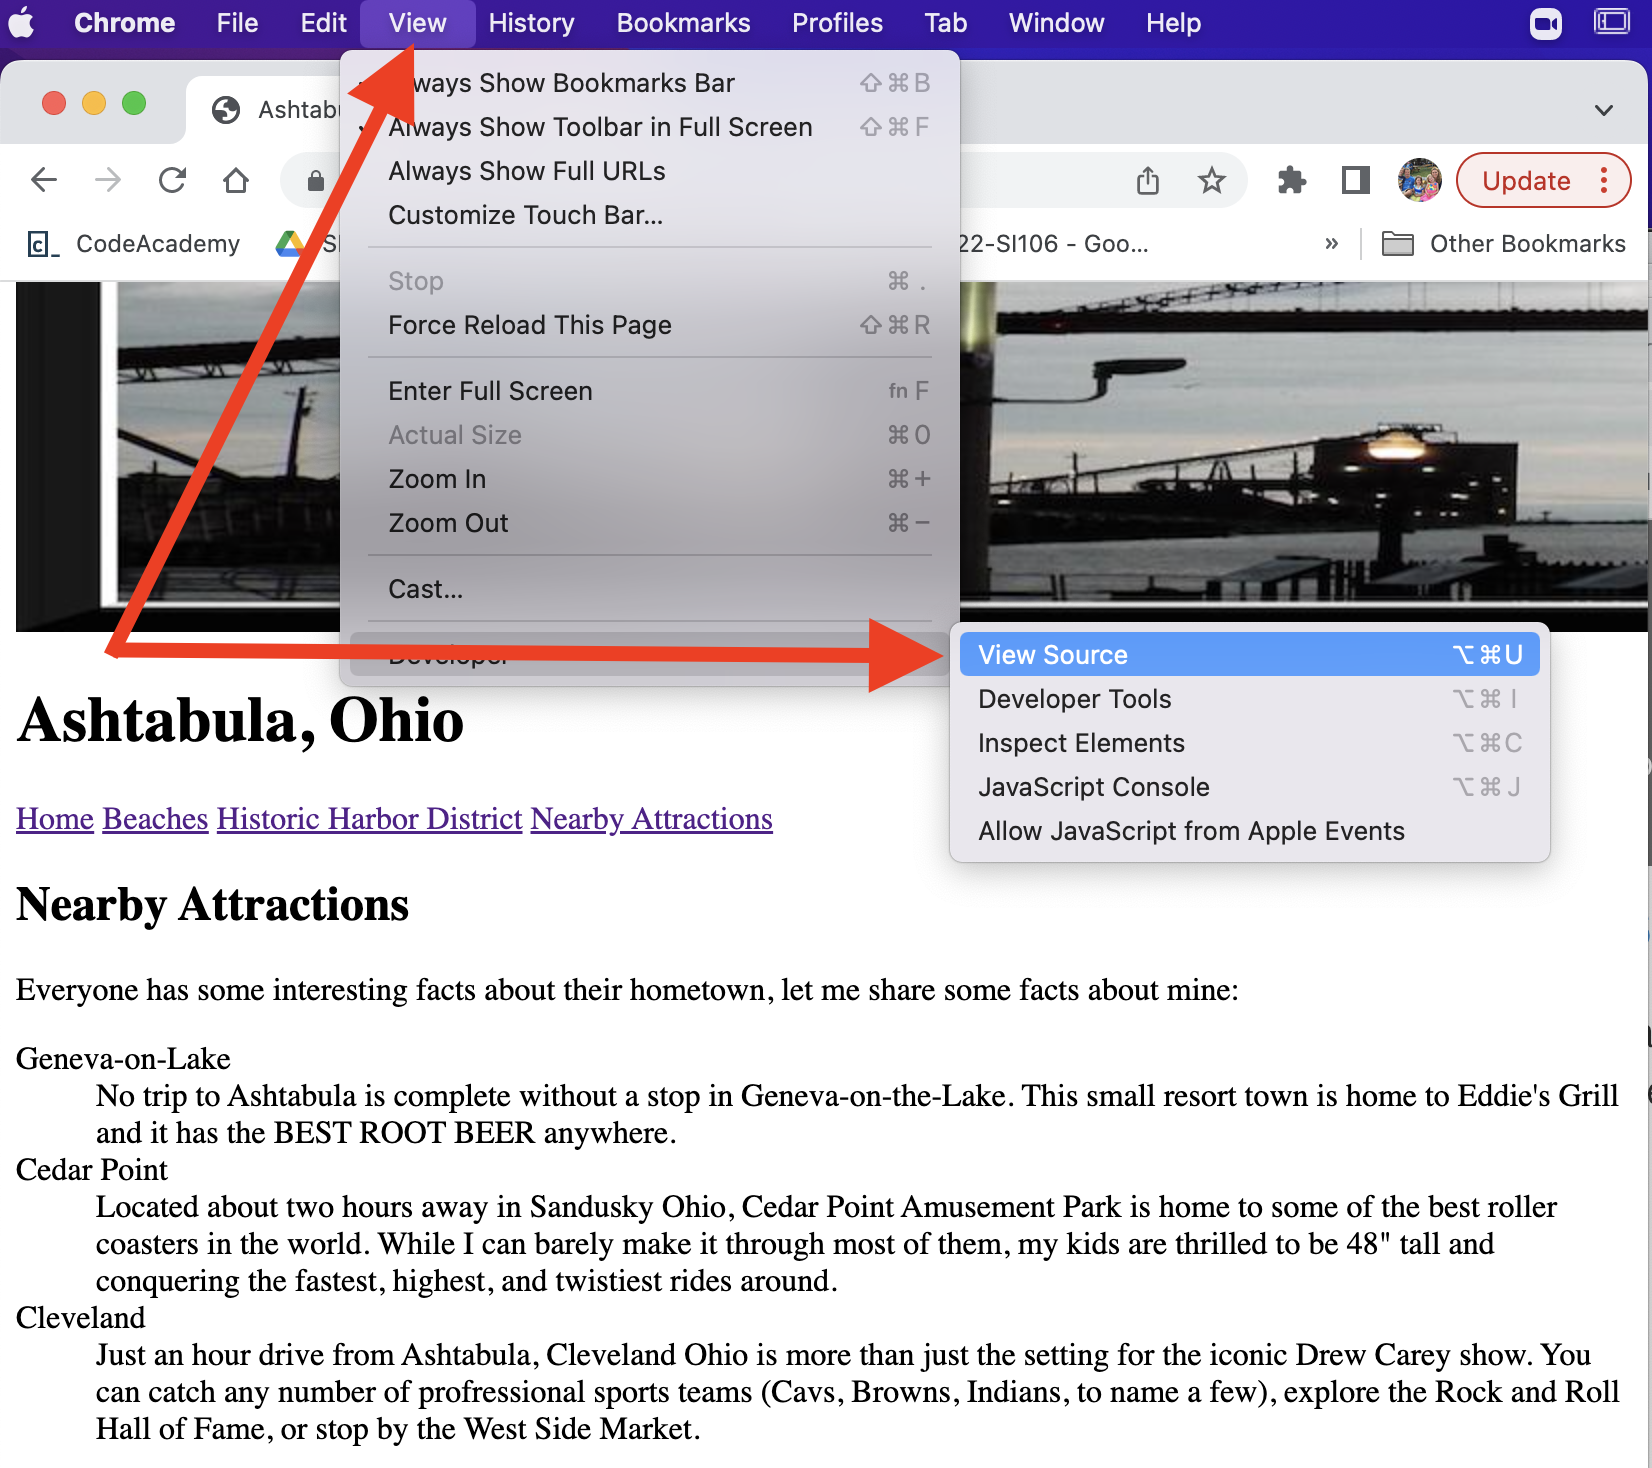Open the Other Bookmarks folder
The height and width of the screenshot is (1468, 1652).
[1504, 244]
